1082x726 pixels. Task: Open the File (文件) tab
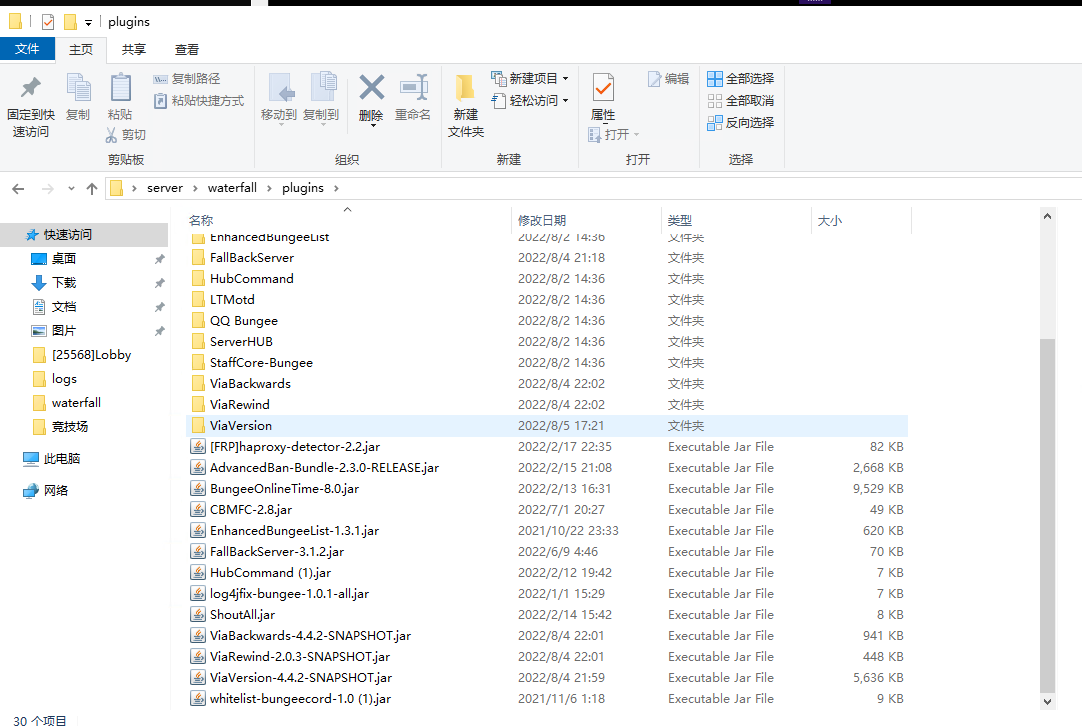28,49
